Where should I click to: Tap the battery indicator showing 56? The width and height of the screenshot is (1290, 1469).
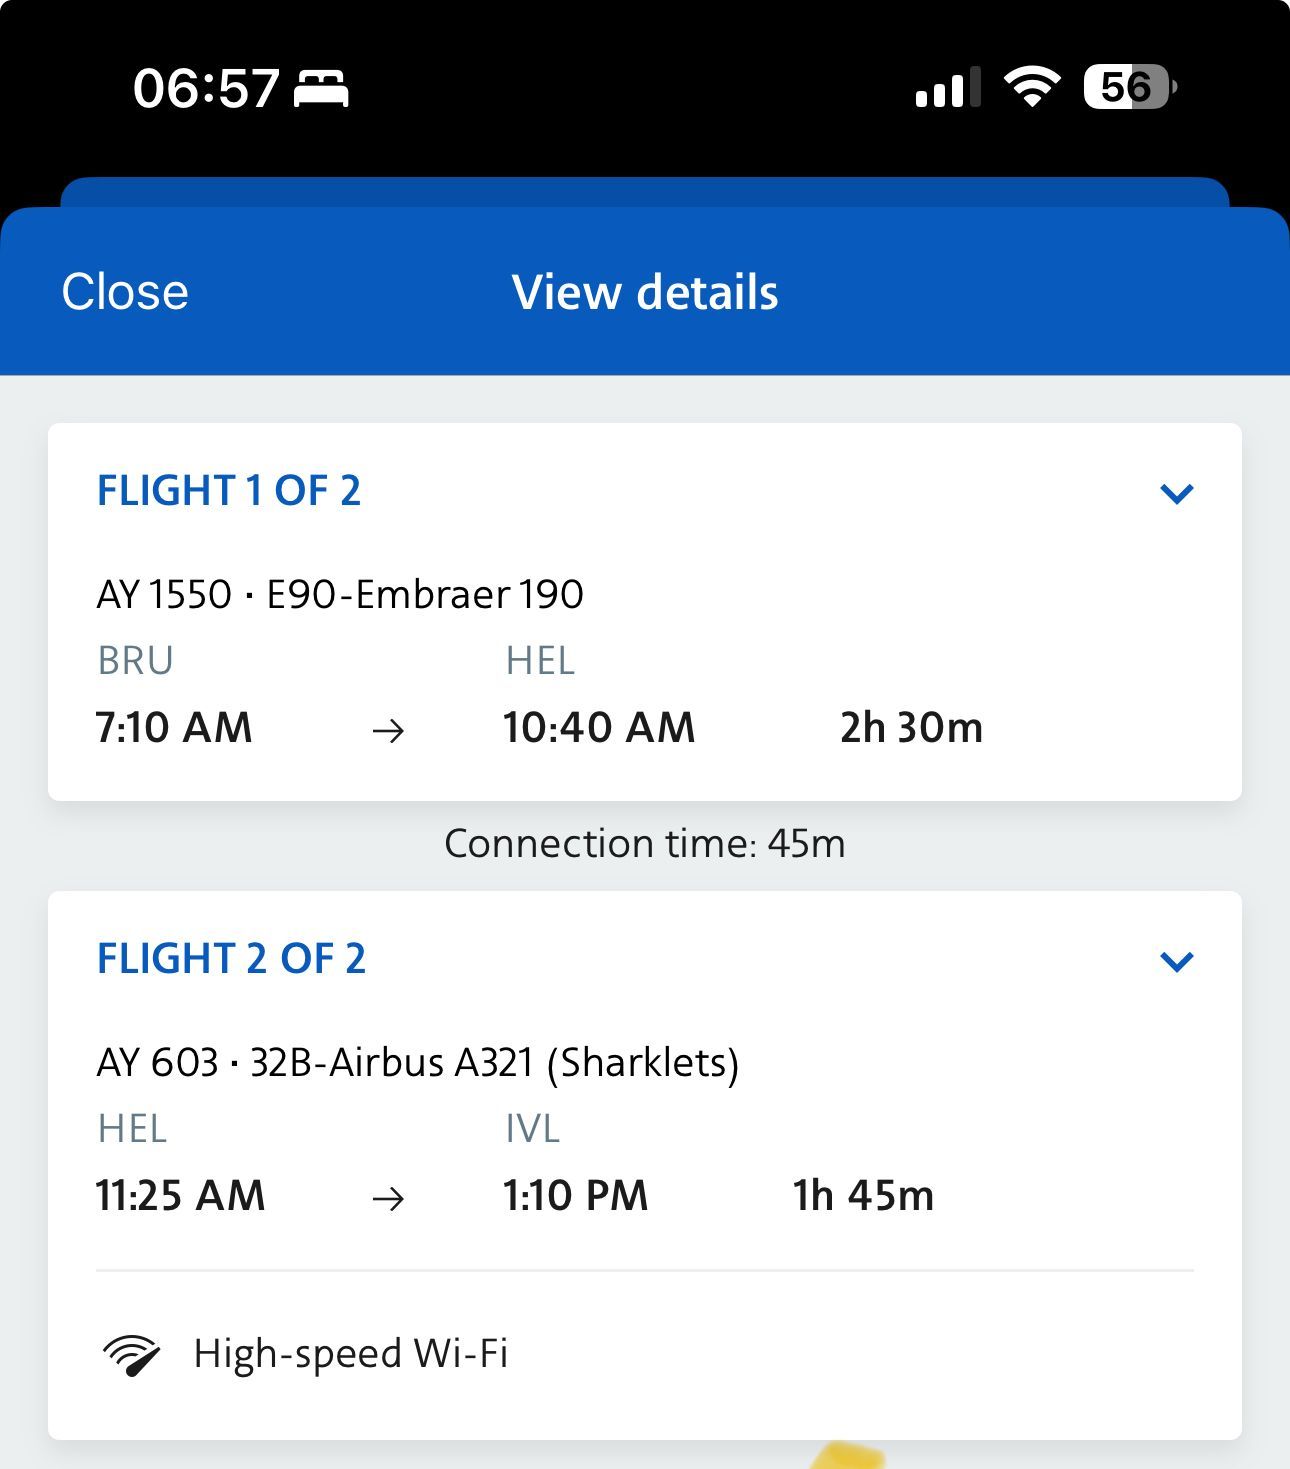point(1131,87)
